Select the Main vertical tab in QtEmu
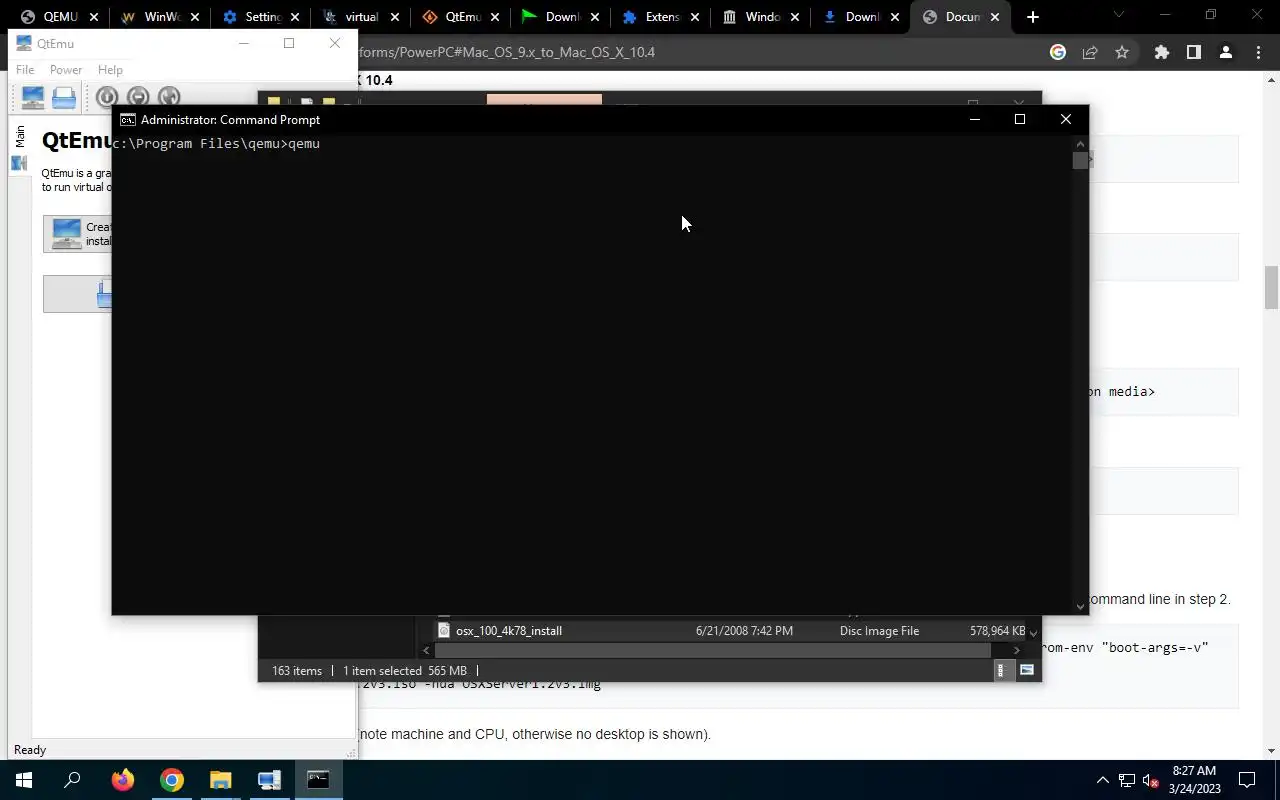The height and width of the screenshot is (800, 1280). pos(20,137)
